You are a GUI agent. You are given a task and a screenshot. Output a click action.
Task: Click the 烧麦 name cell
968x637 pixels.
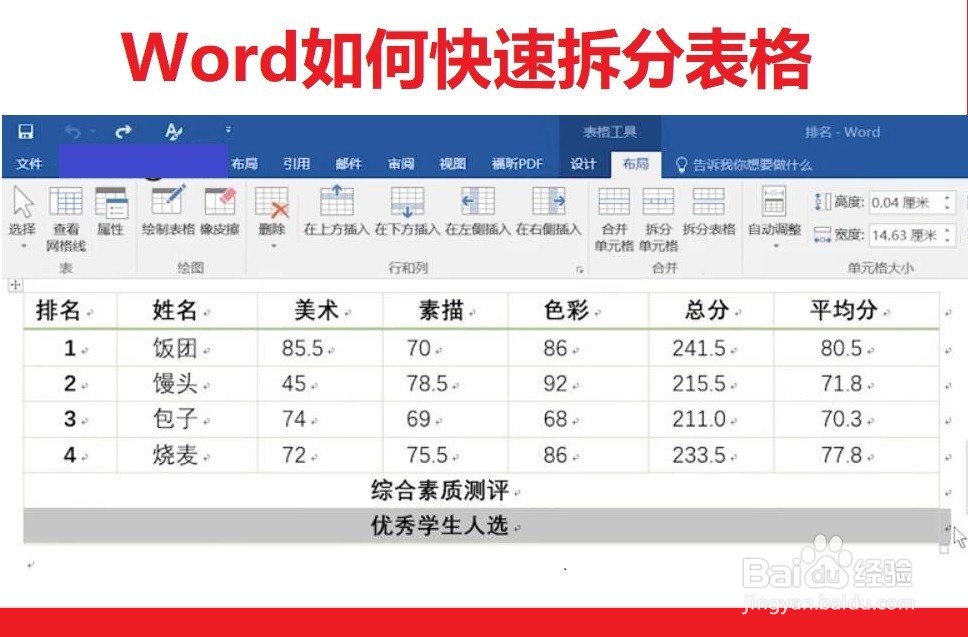point(187,456)
